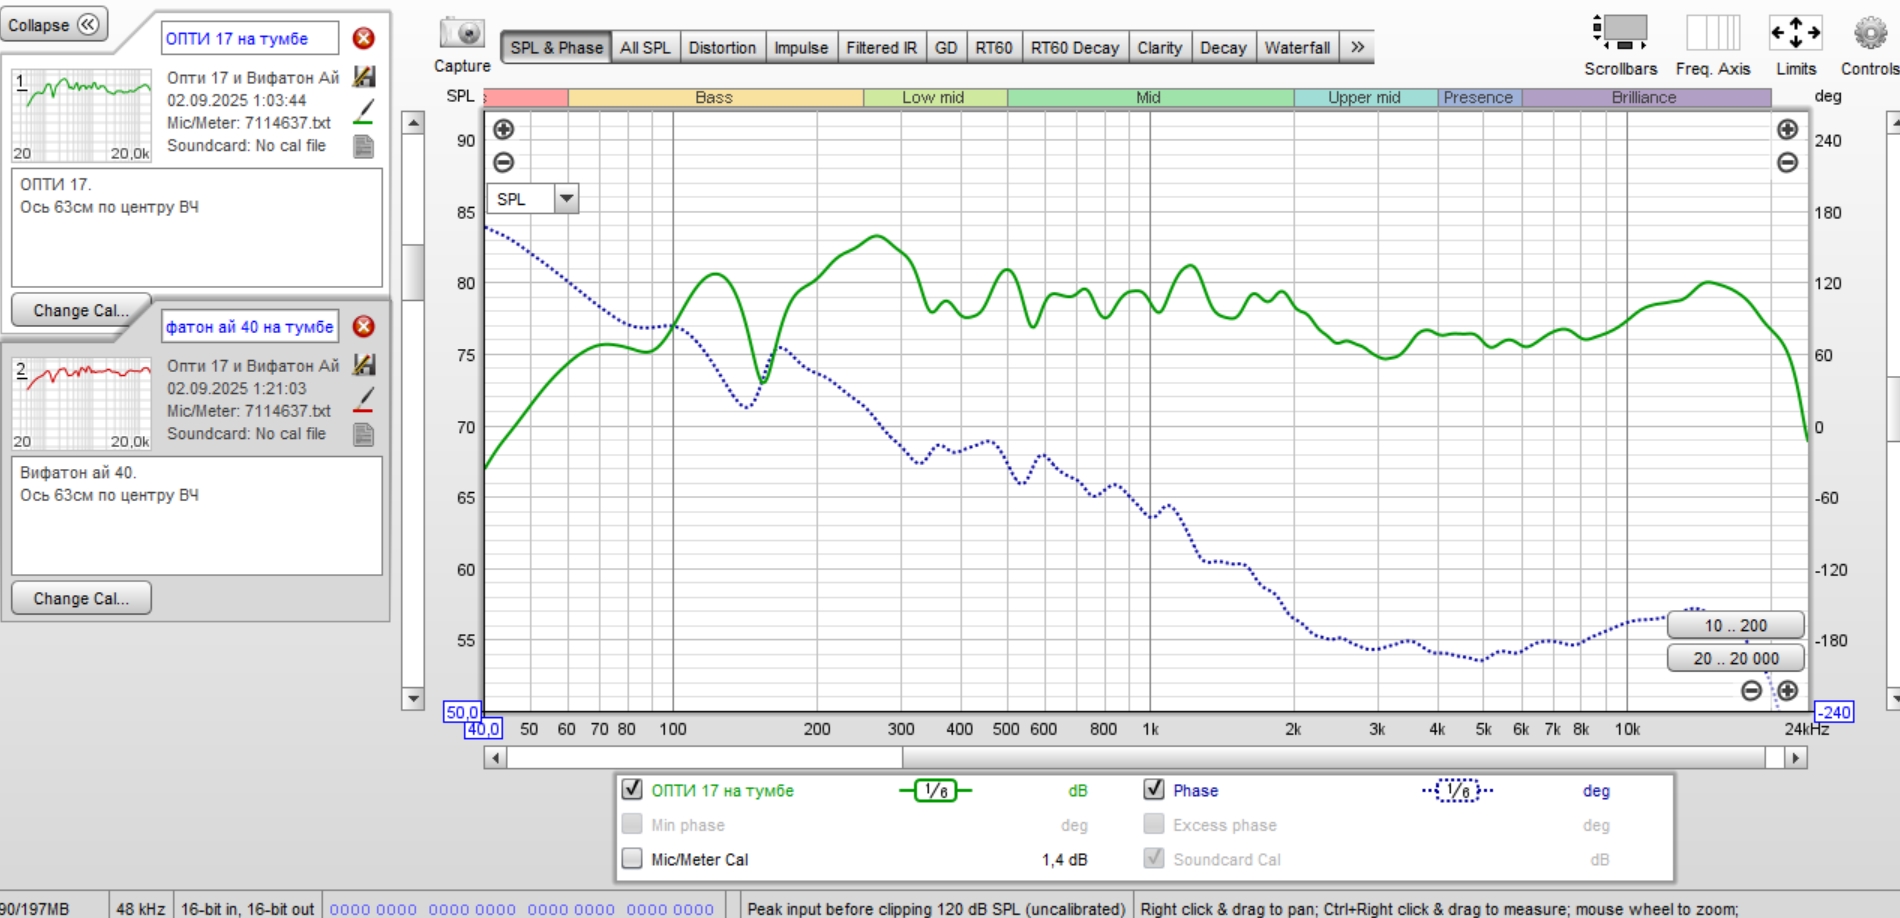This screenshot has width=1900, height=918.
Task: Zoom out phase axis, top-right minus icon
Action: pyautogui.click(x=1788, y=162)
